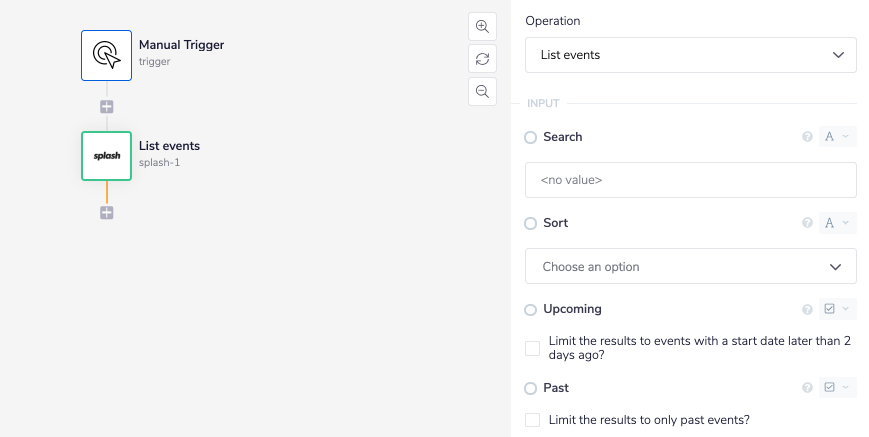The image size is (869, 437).
Task: Show help for the Upcoming field
Action: [x=807, y=309]
